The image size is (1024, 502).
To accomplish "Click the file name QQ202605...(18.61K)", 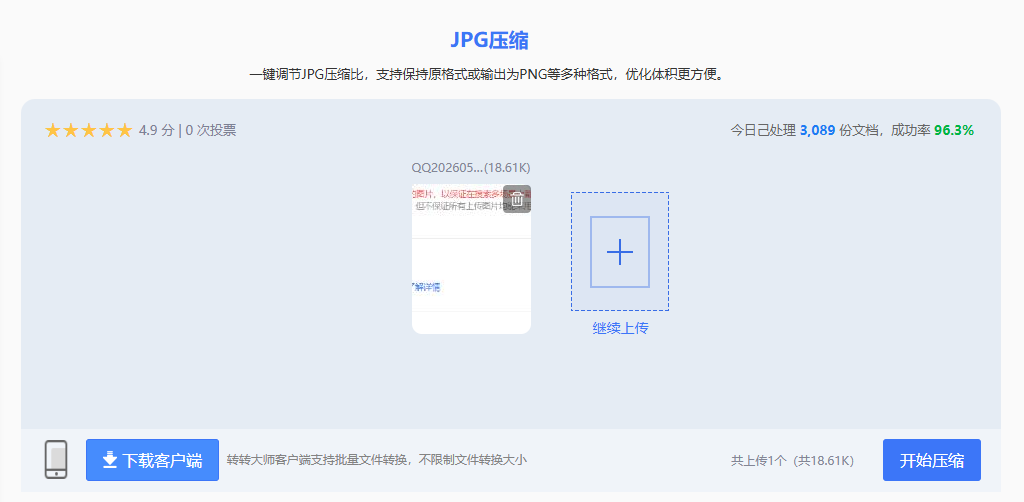I will point(471,168).
